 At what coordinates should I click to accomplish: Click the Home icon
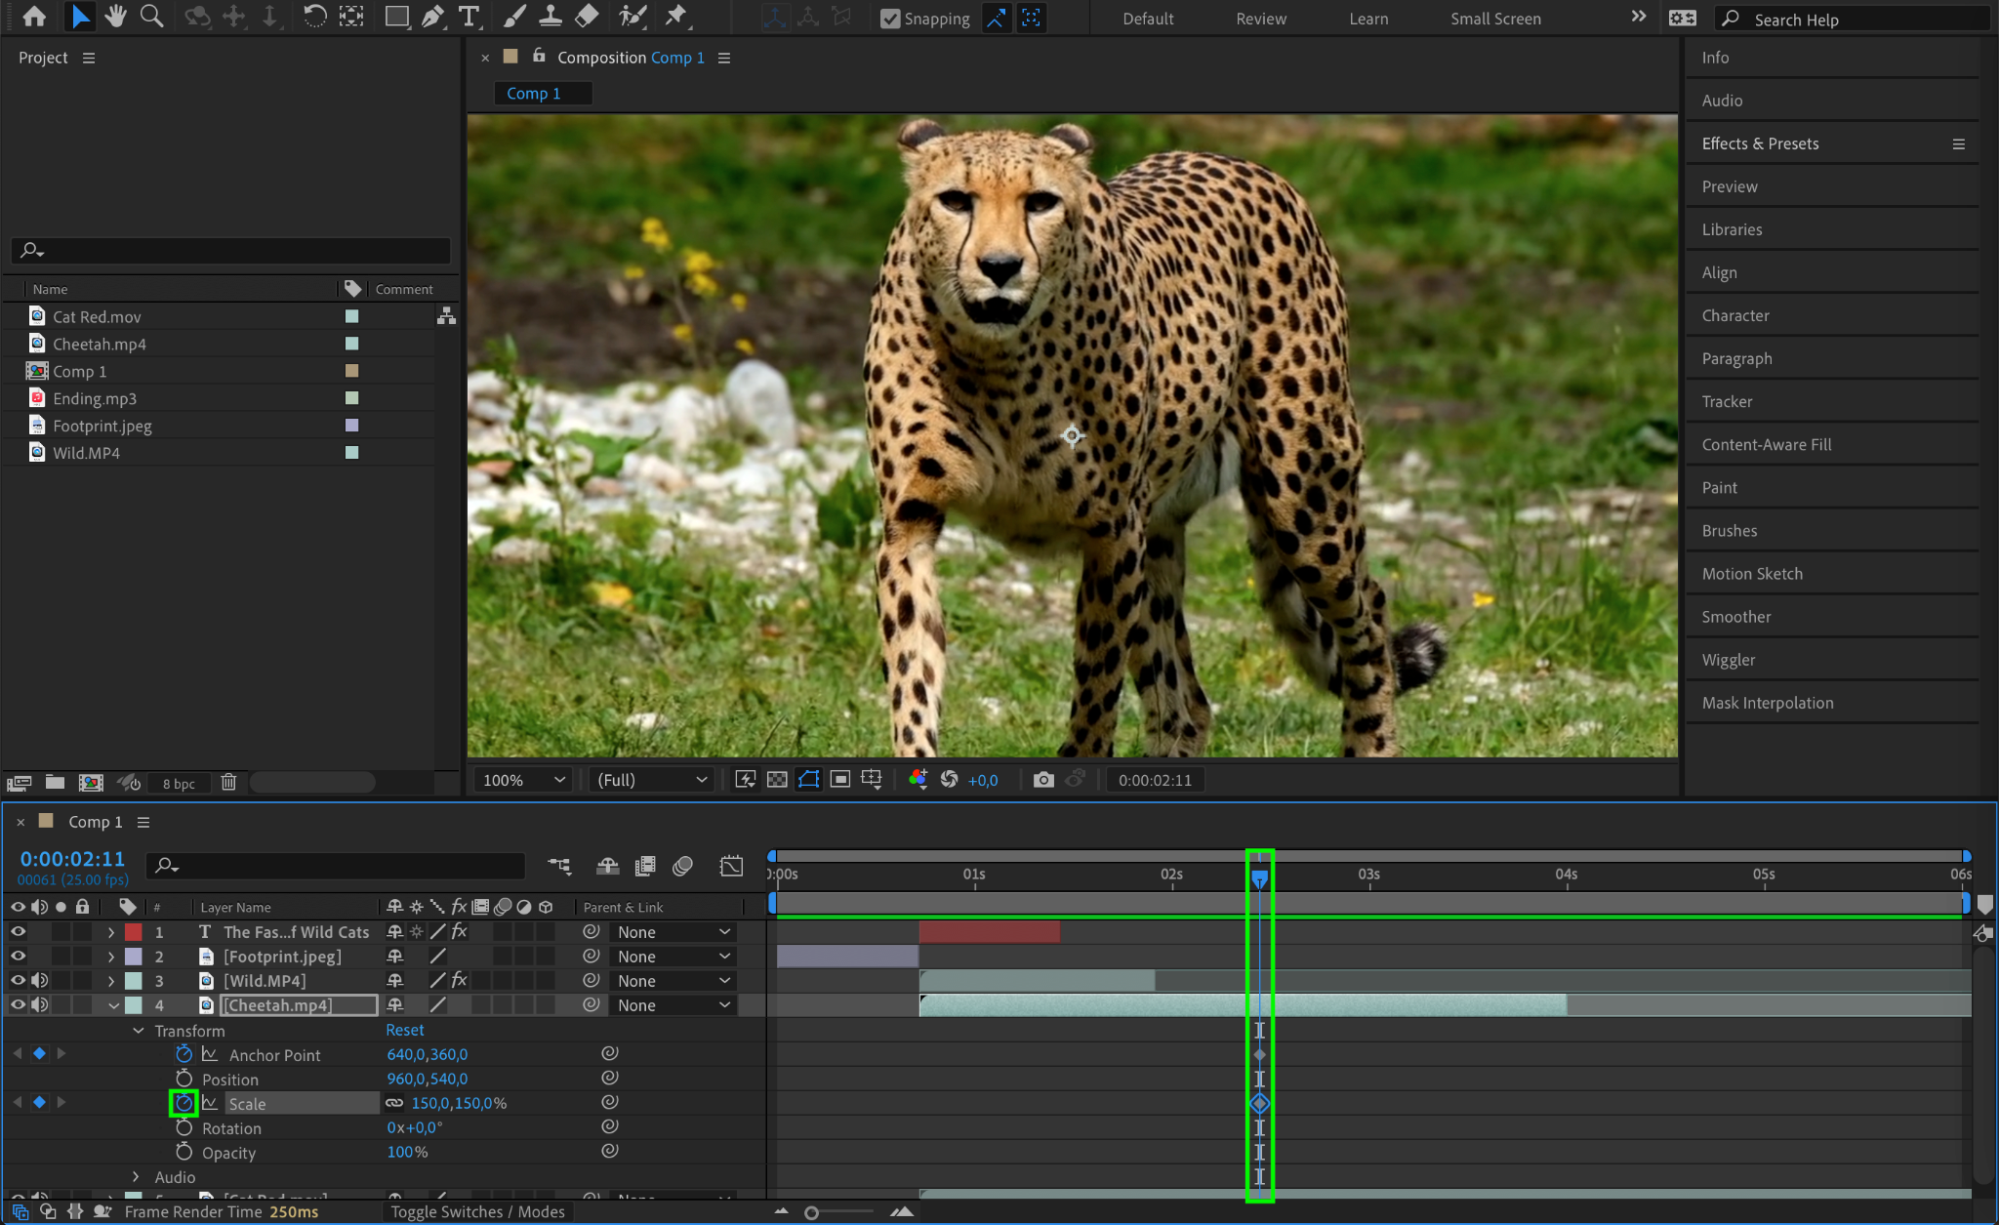tap(34, 16)
